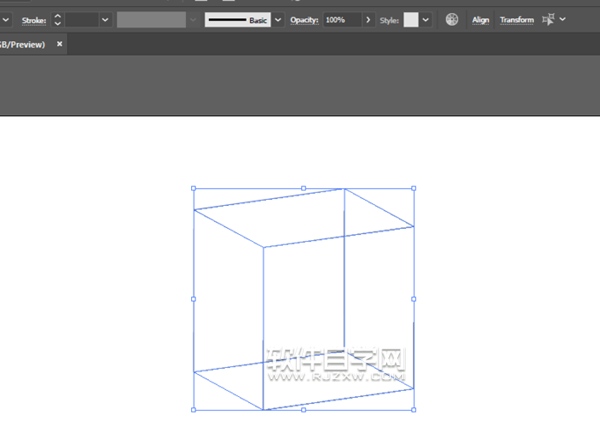This screenshot has height=433, width=600.
Task: Expand the variable width profile dropdown
Action: pos(193,19)
